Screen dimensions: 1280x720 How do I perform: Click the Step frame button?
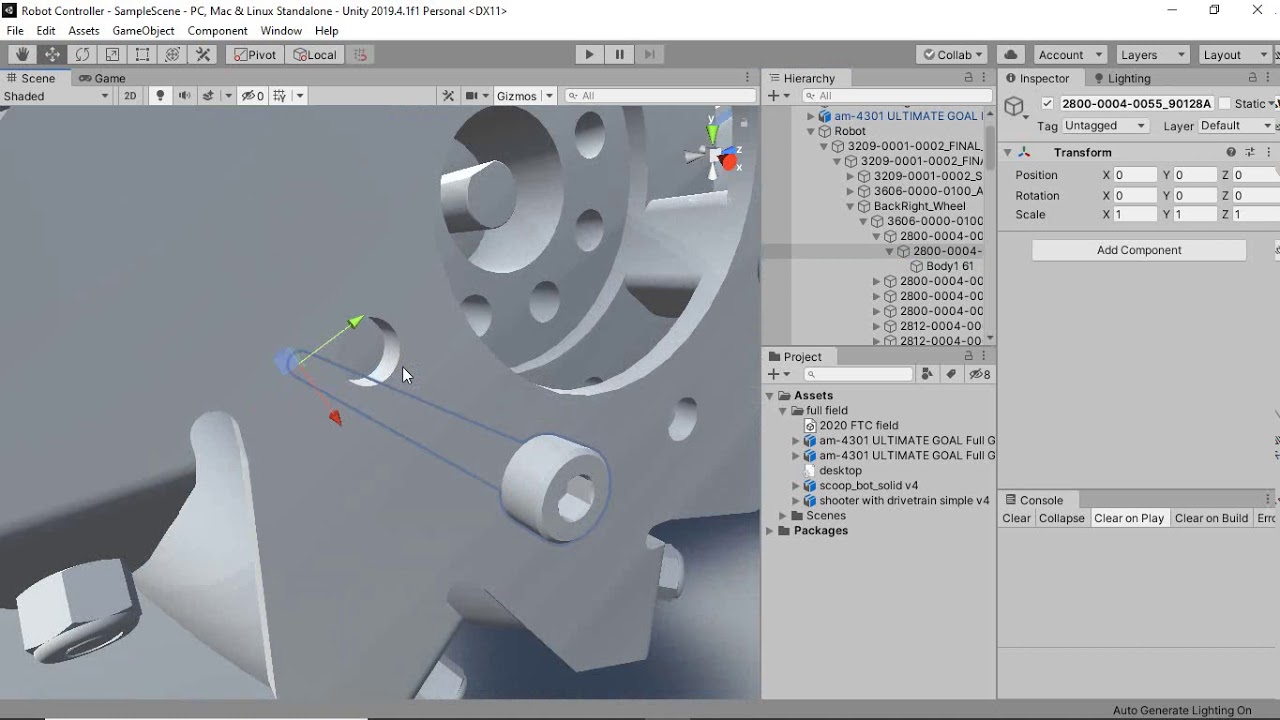pyautogui.click(x=650, y=55)
